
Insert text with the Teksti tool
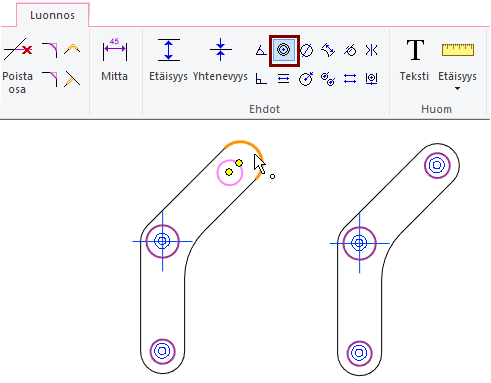coord(414,60)
